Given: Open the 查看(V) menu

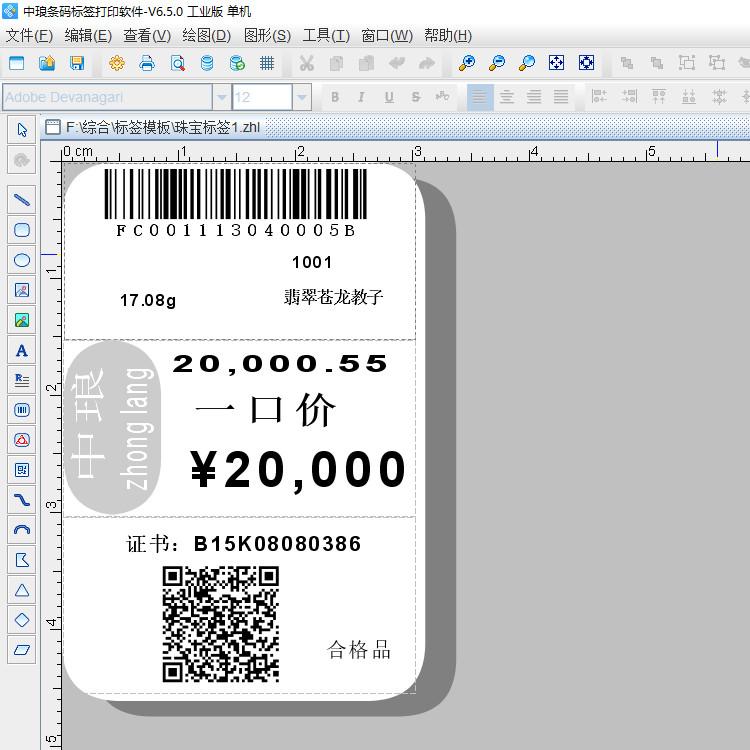Looking at the screenshot, I should point(147,35).
